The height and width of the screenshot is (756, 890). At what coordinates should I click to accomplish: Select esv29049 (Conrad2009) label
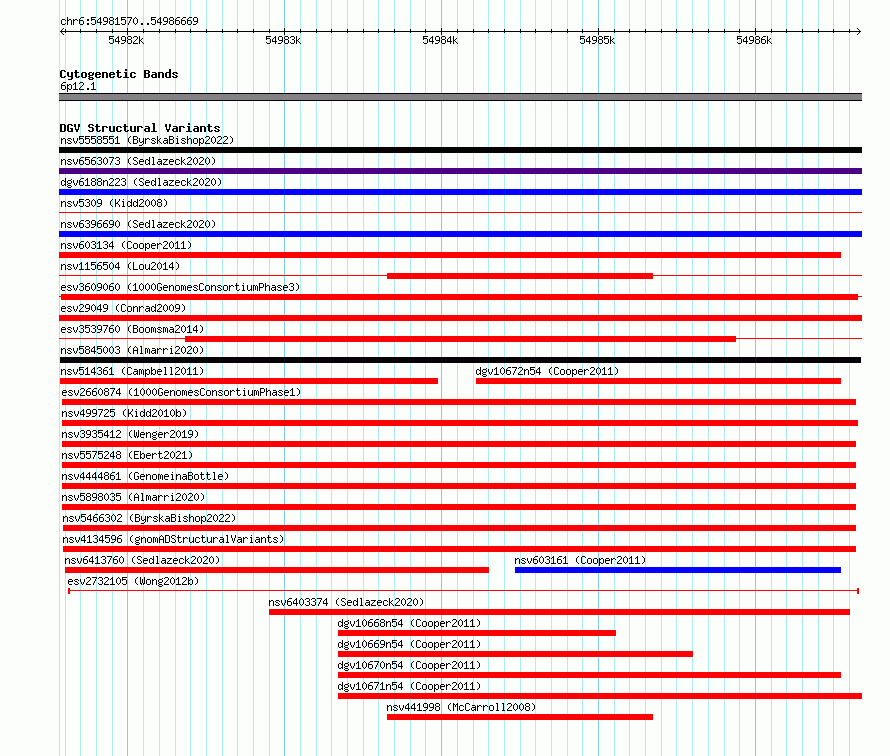tap(123, 308)
